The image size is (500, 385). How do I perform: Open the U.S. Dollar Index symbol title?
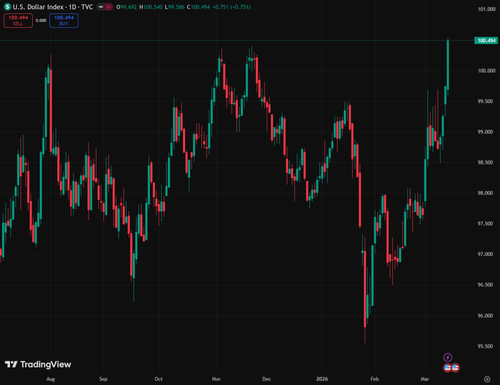pos(53,7)
